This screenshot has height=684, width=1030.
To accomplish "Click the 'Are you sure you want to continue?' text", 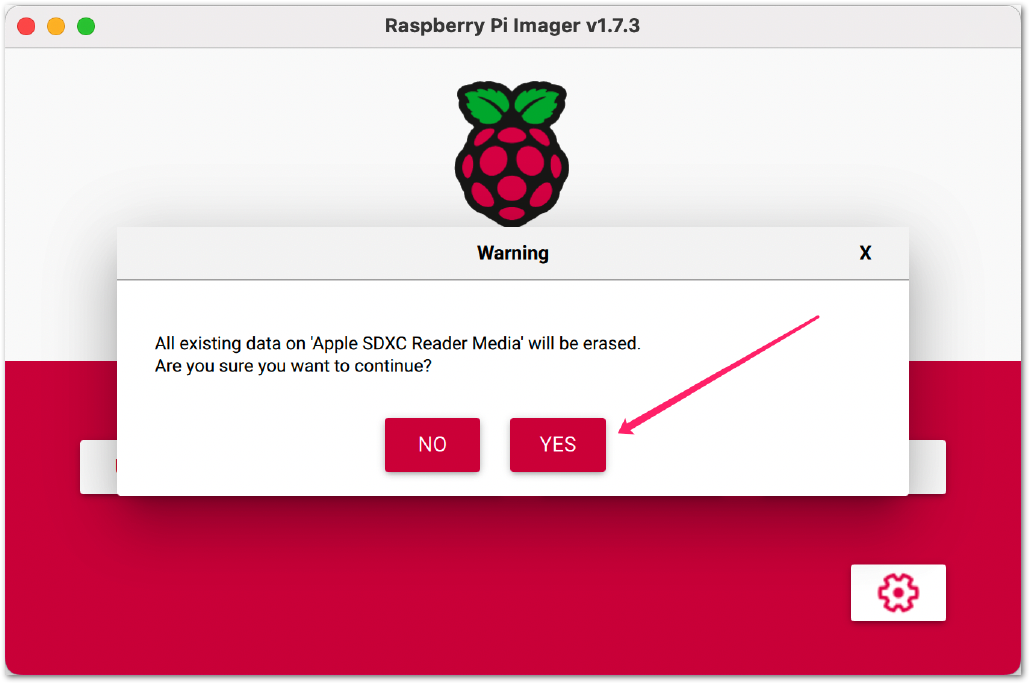I will point(293,366).
